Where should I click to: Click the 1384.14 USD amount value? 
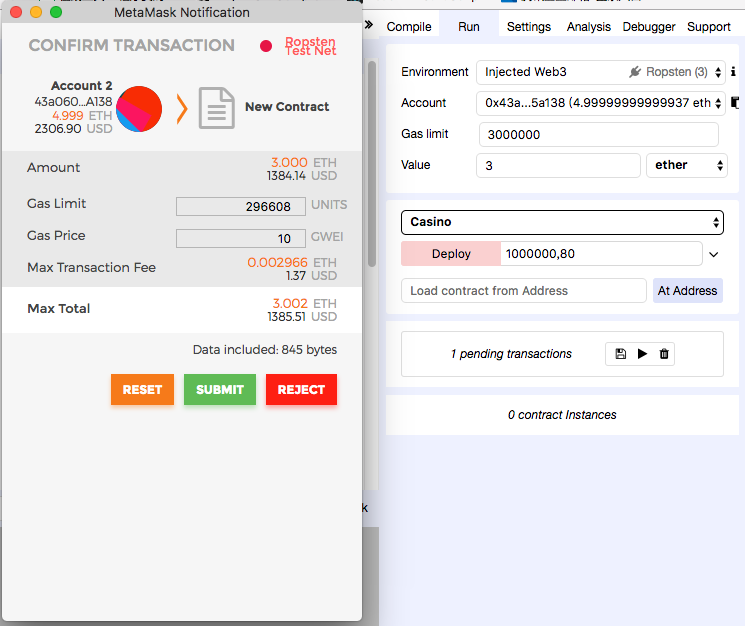302,176
